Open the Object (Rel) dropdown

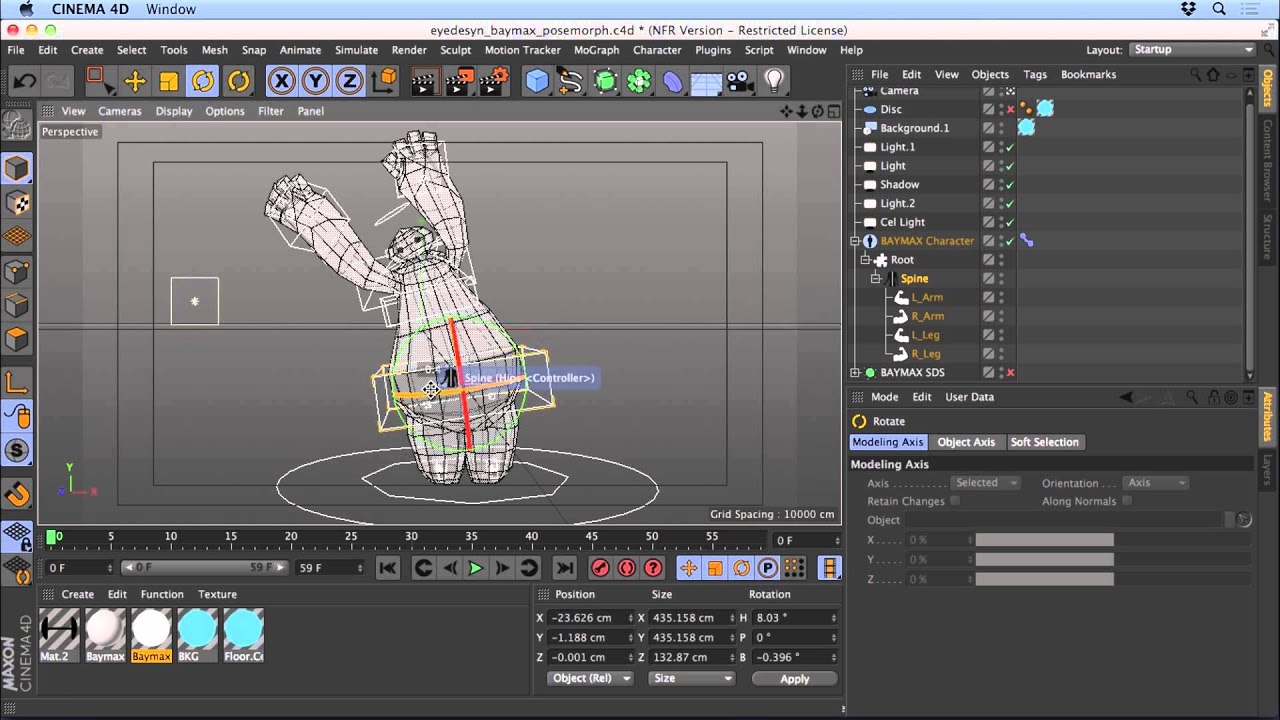591,678
